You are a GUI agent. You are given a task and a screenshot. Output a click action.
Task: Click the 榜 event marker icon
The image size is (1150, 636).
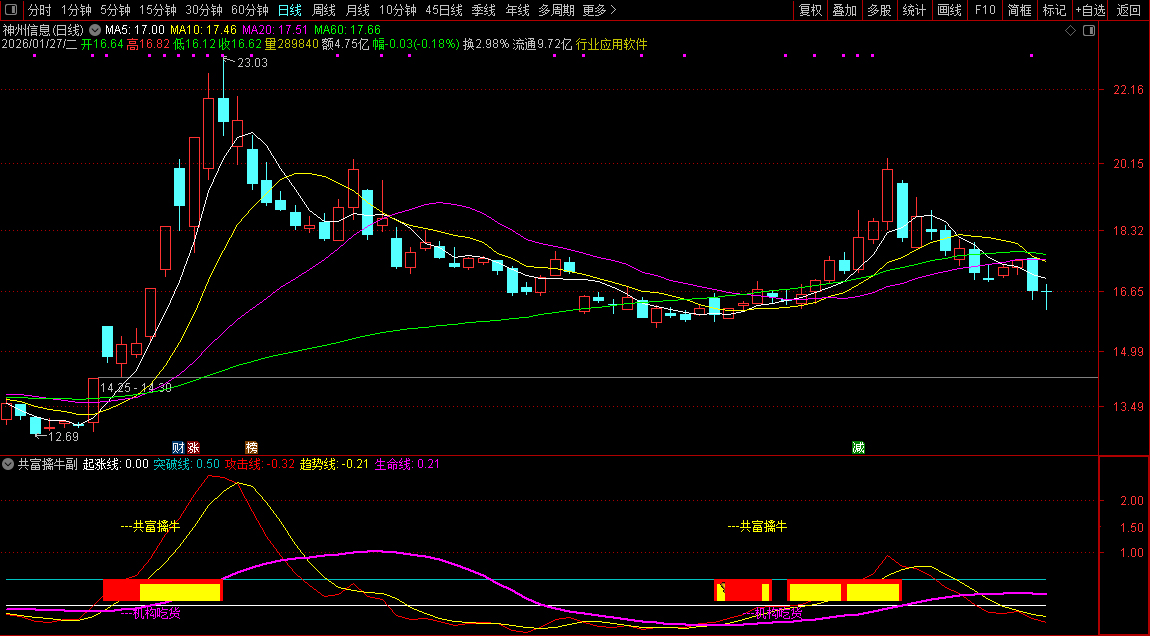tap(251, 447)
